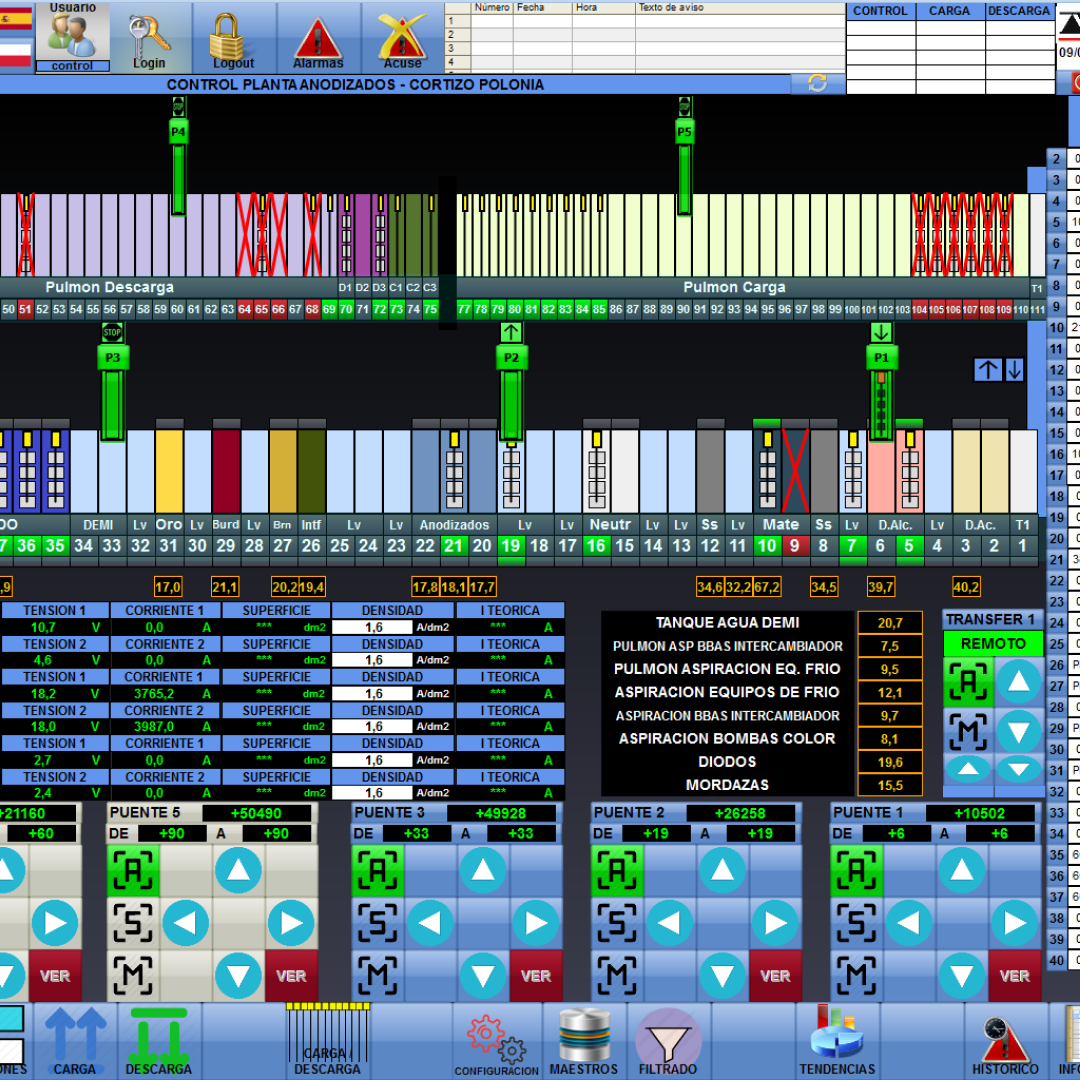Open the Carga section in bottom bar

pyautogui.click(x=76, y=1040)
